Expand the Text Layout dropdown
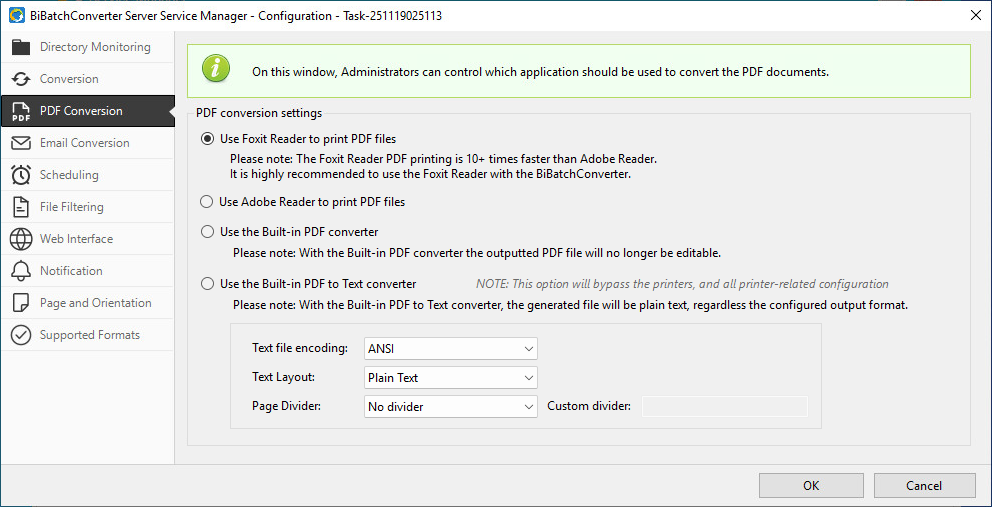992x507 pixels. point(451,378)
